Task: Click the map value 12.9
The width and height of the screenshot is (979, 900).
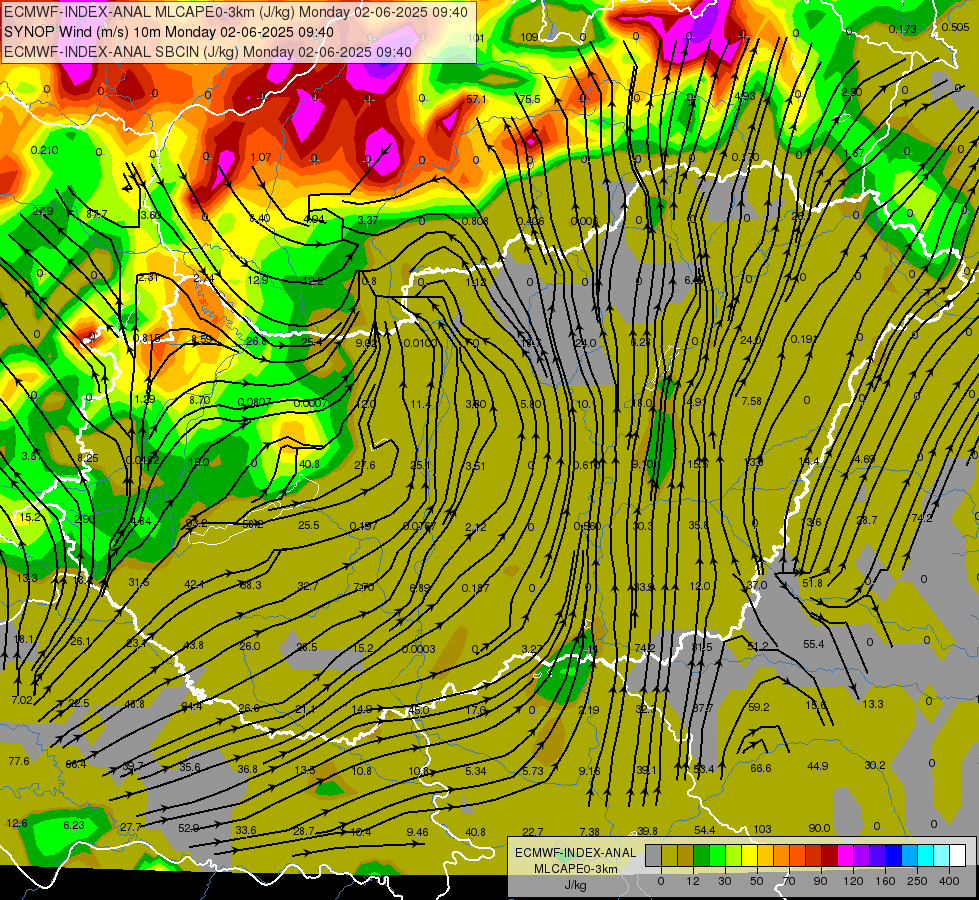Action: pos(258,280)
